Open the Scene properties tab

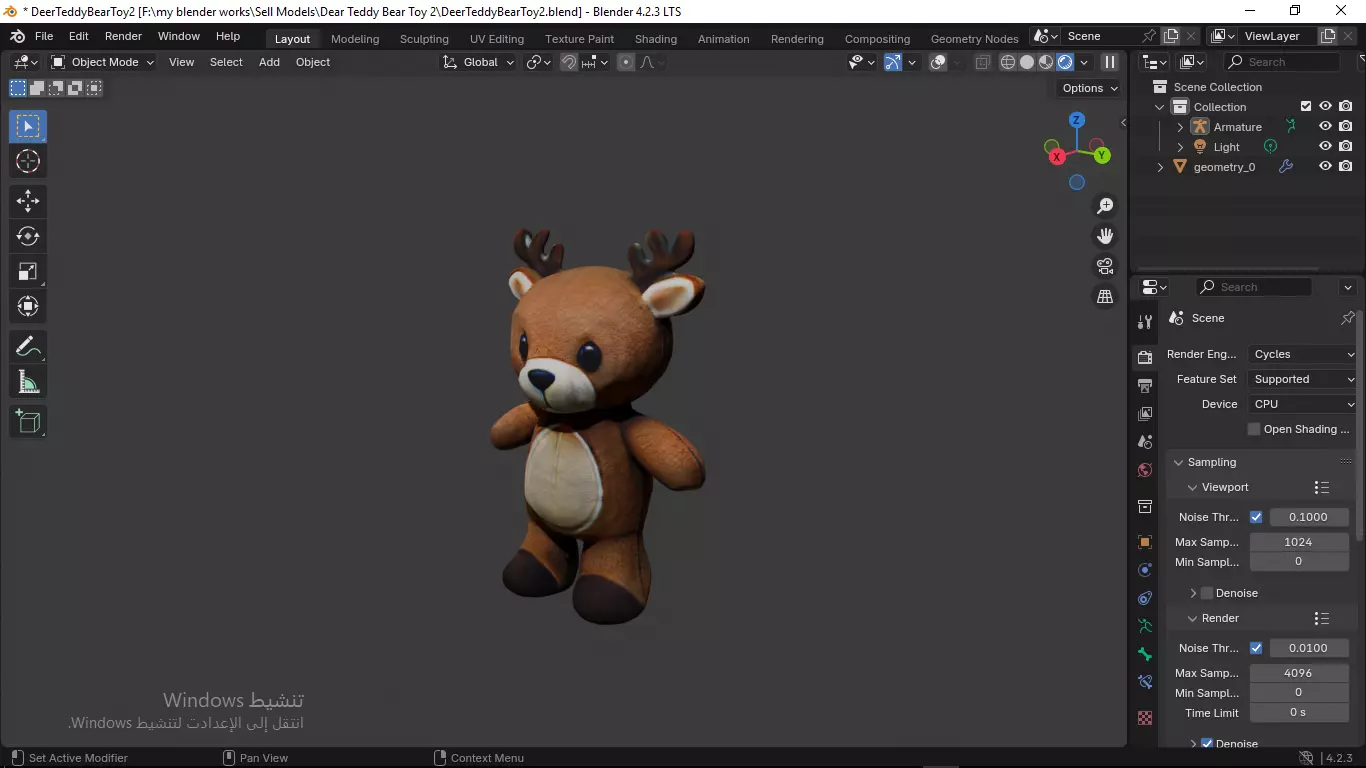(x=1145, y=441)
